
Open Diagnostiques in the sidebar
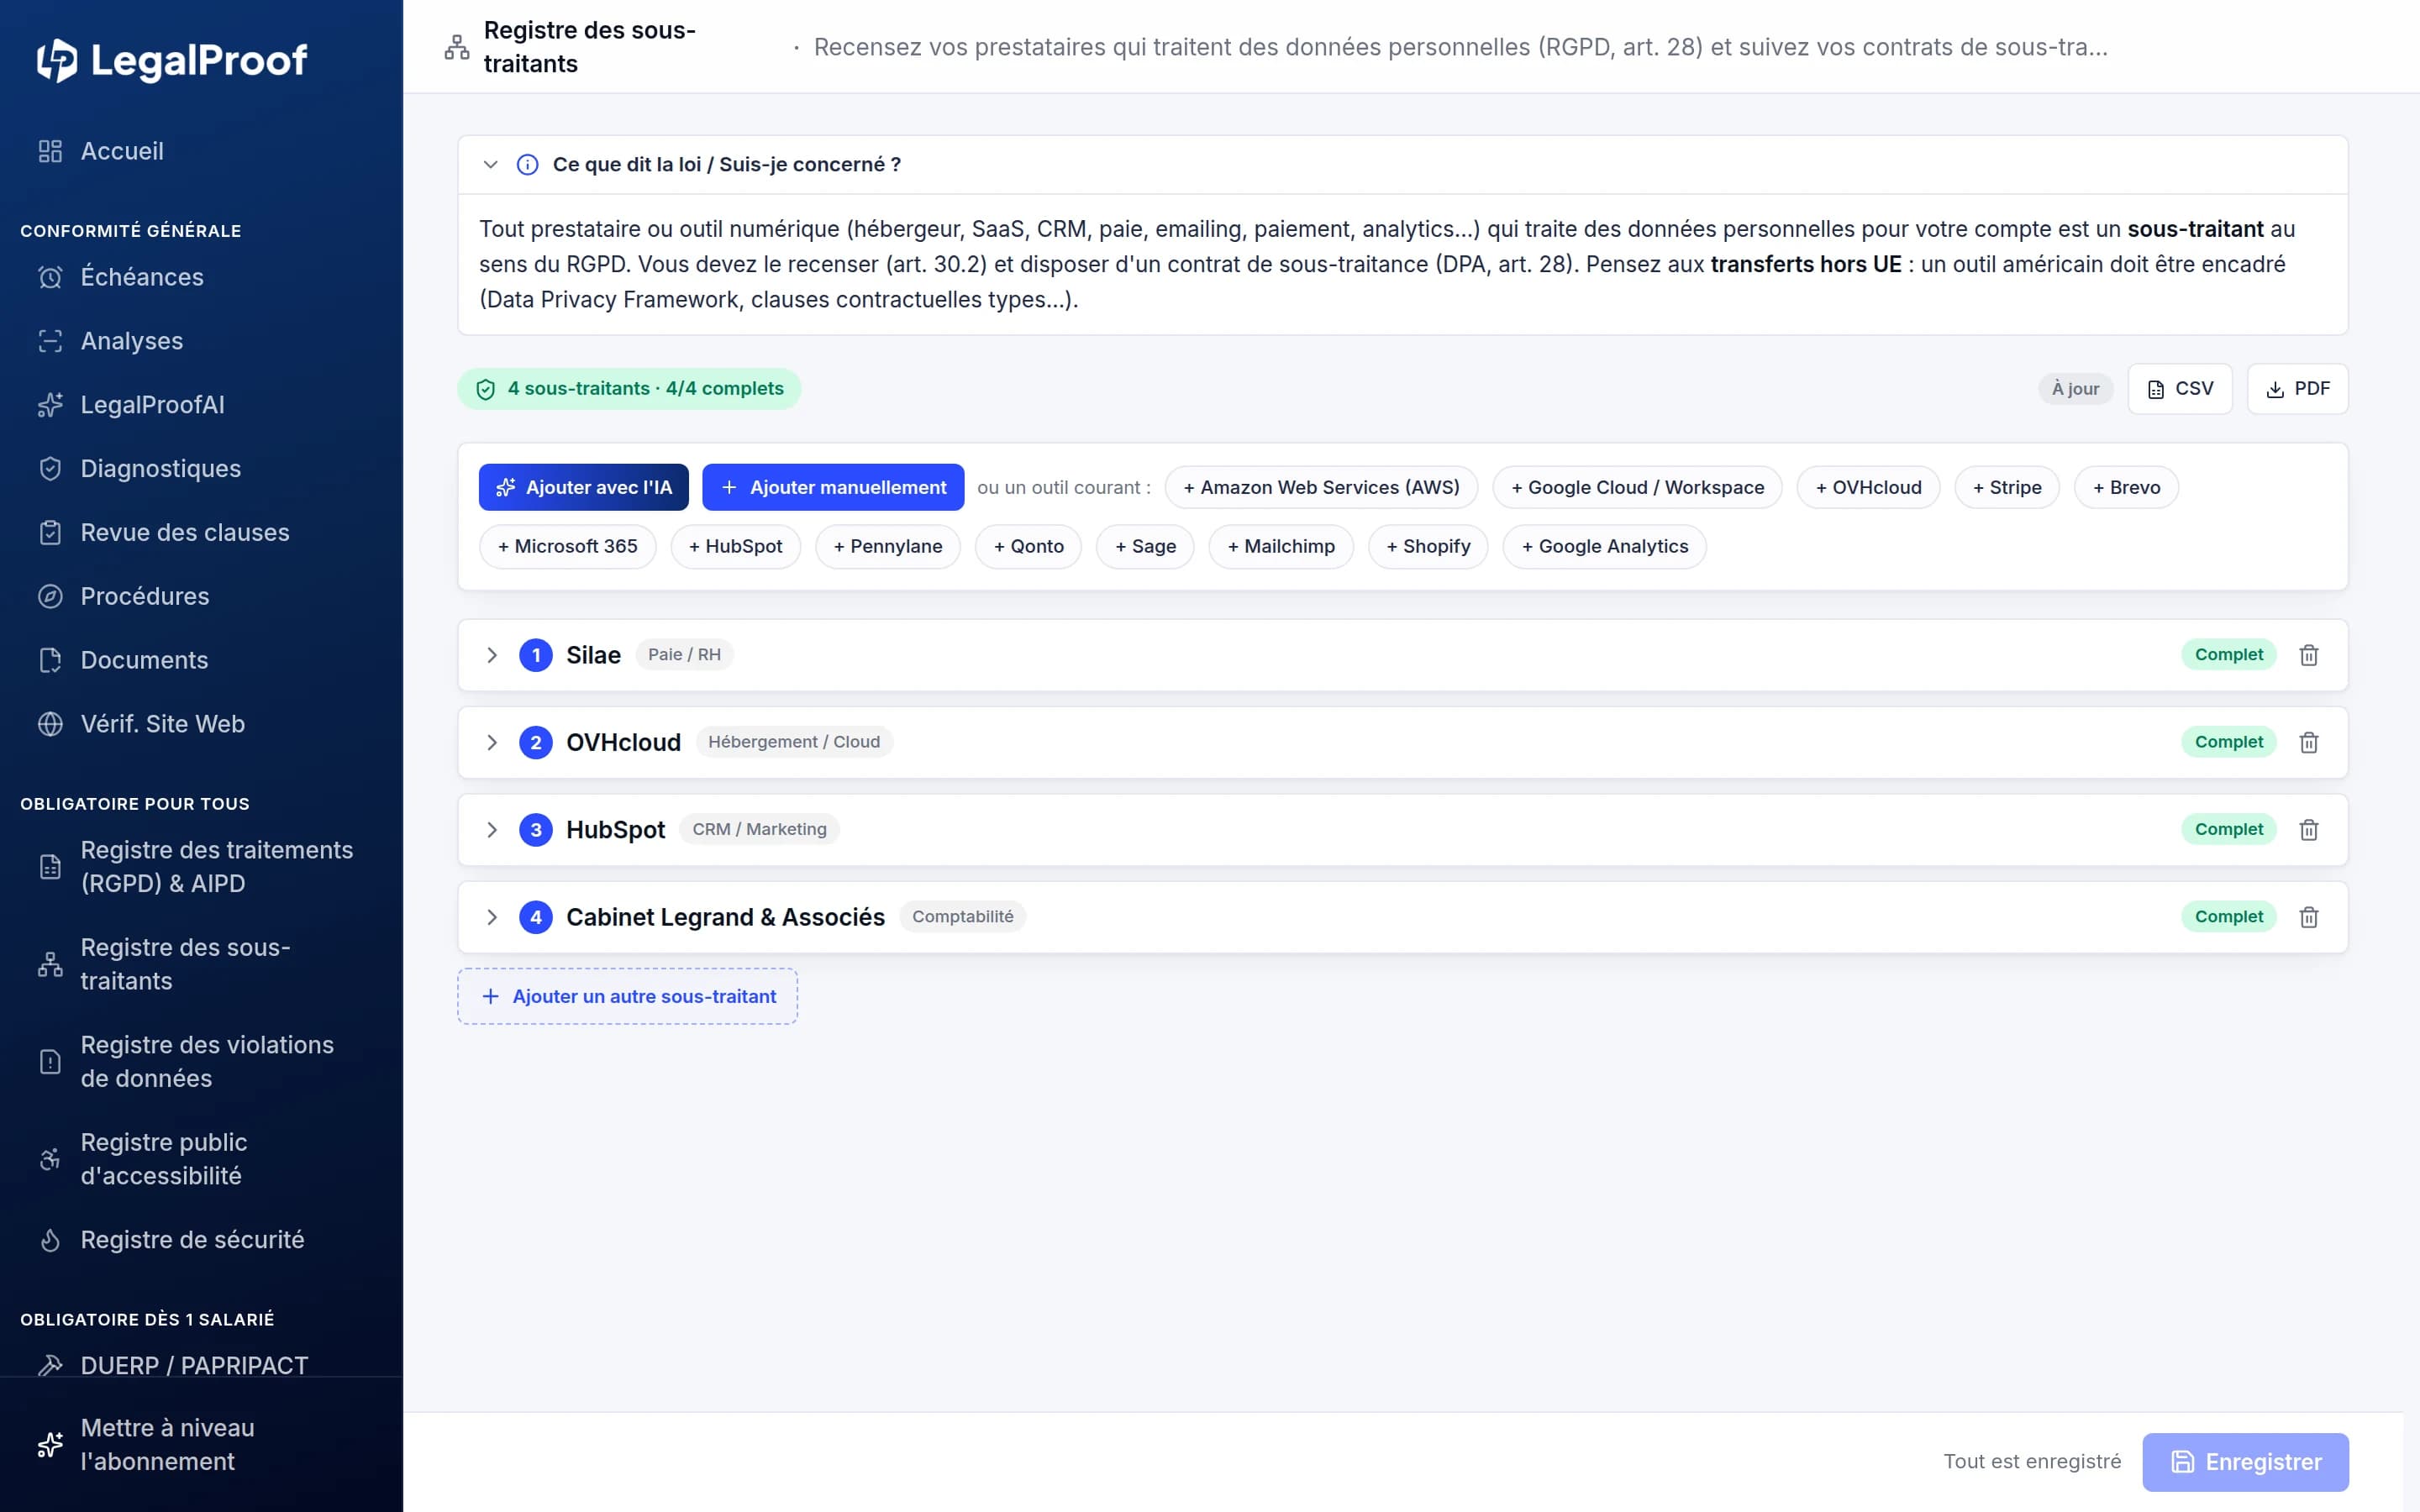click(201, 469)
